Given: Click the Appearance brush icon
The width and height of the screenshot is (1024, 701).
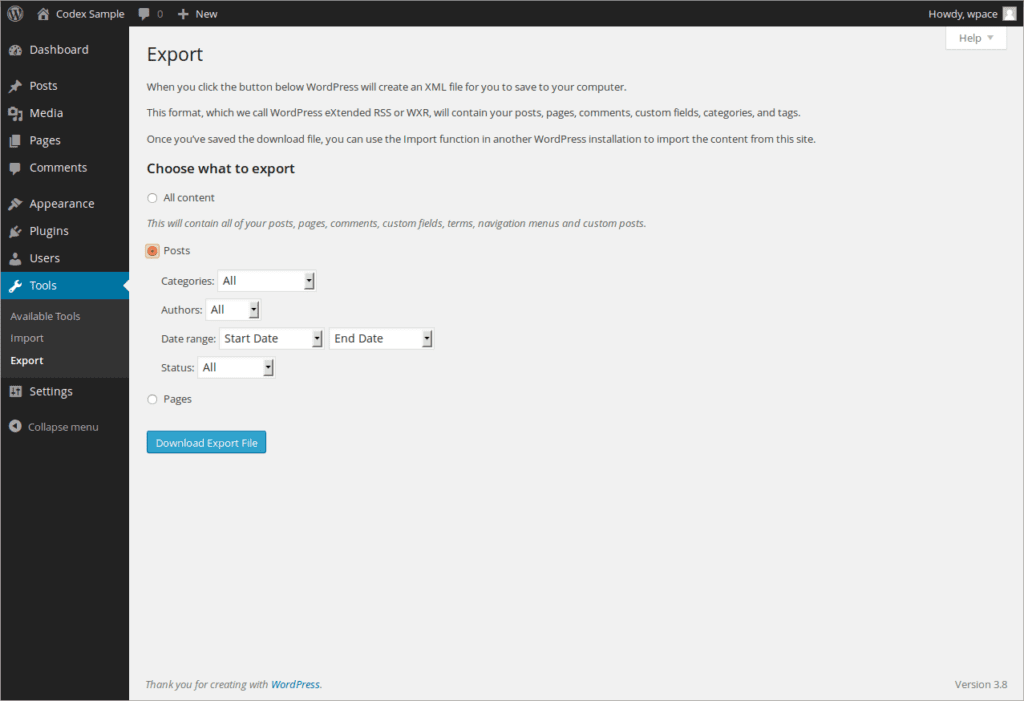Looking at the screenshot, I should (14, 203).
